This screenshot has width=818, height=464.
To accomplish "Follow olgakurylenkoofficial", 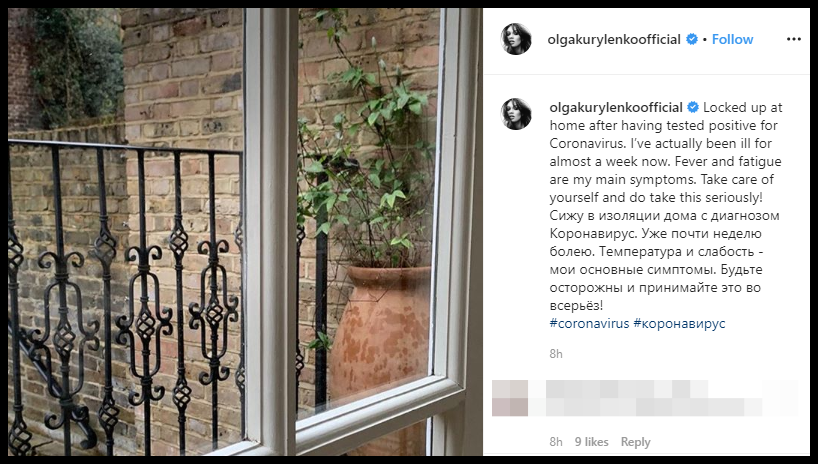I will coord(732,39).
